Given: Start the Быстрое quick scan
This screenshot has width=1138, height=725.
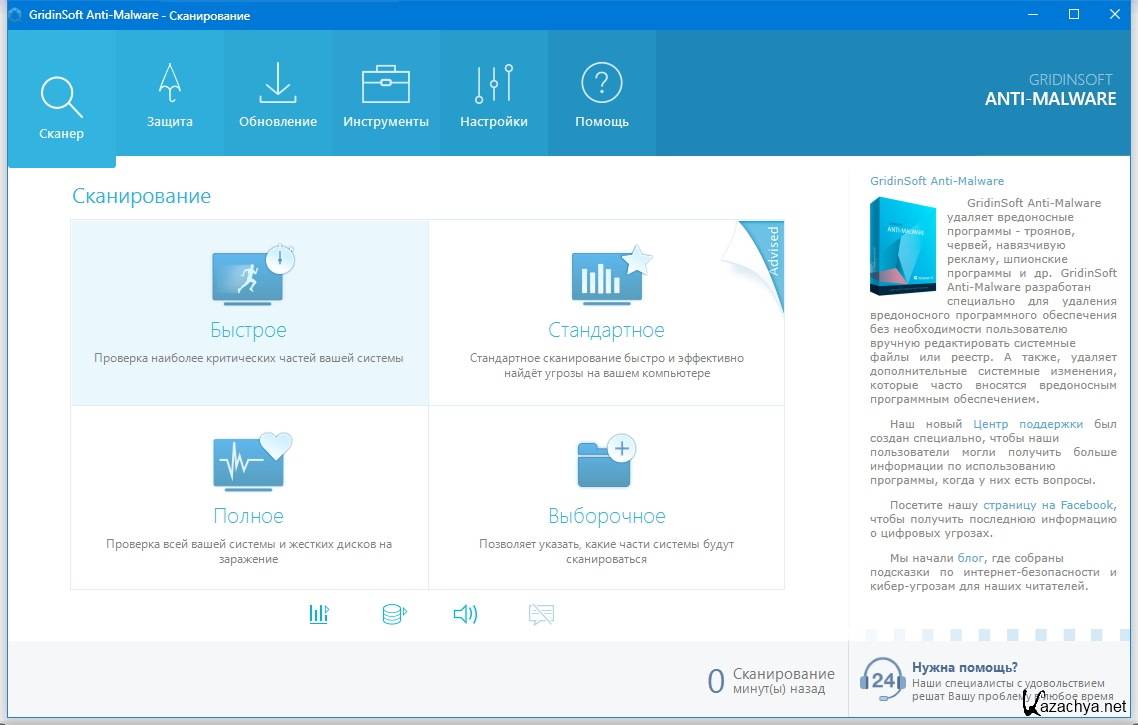Looking at the screenshot, I should [x=249, y=312].
